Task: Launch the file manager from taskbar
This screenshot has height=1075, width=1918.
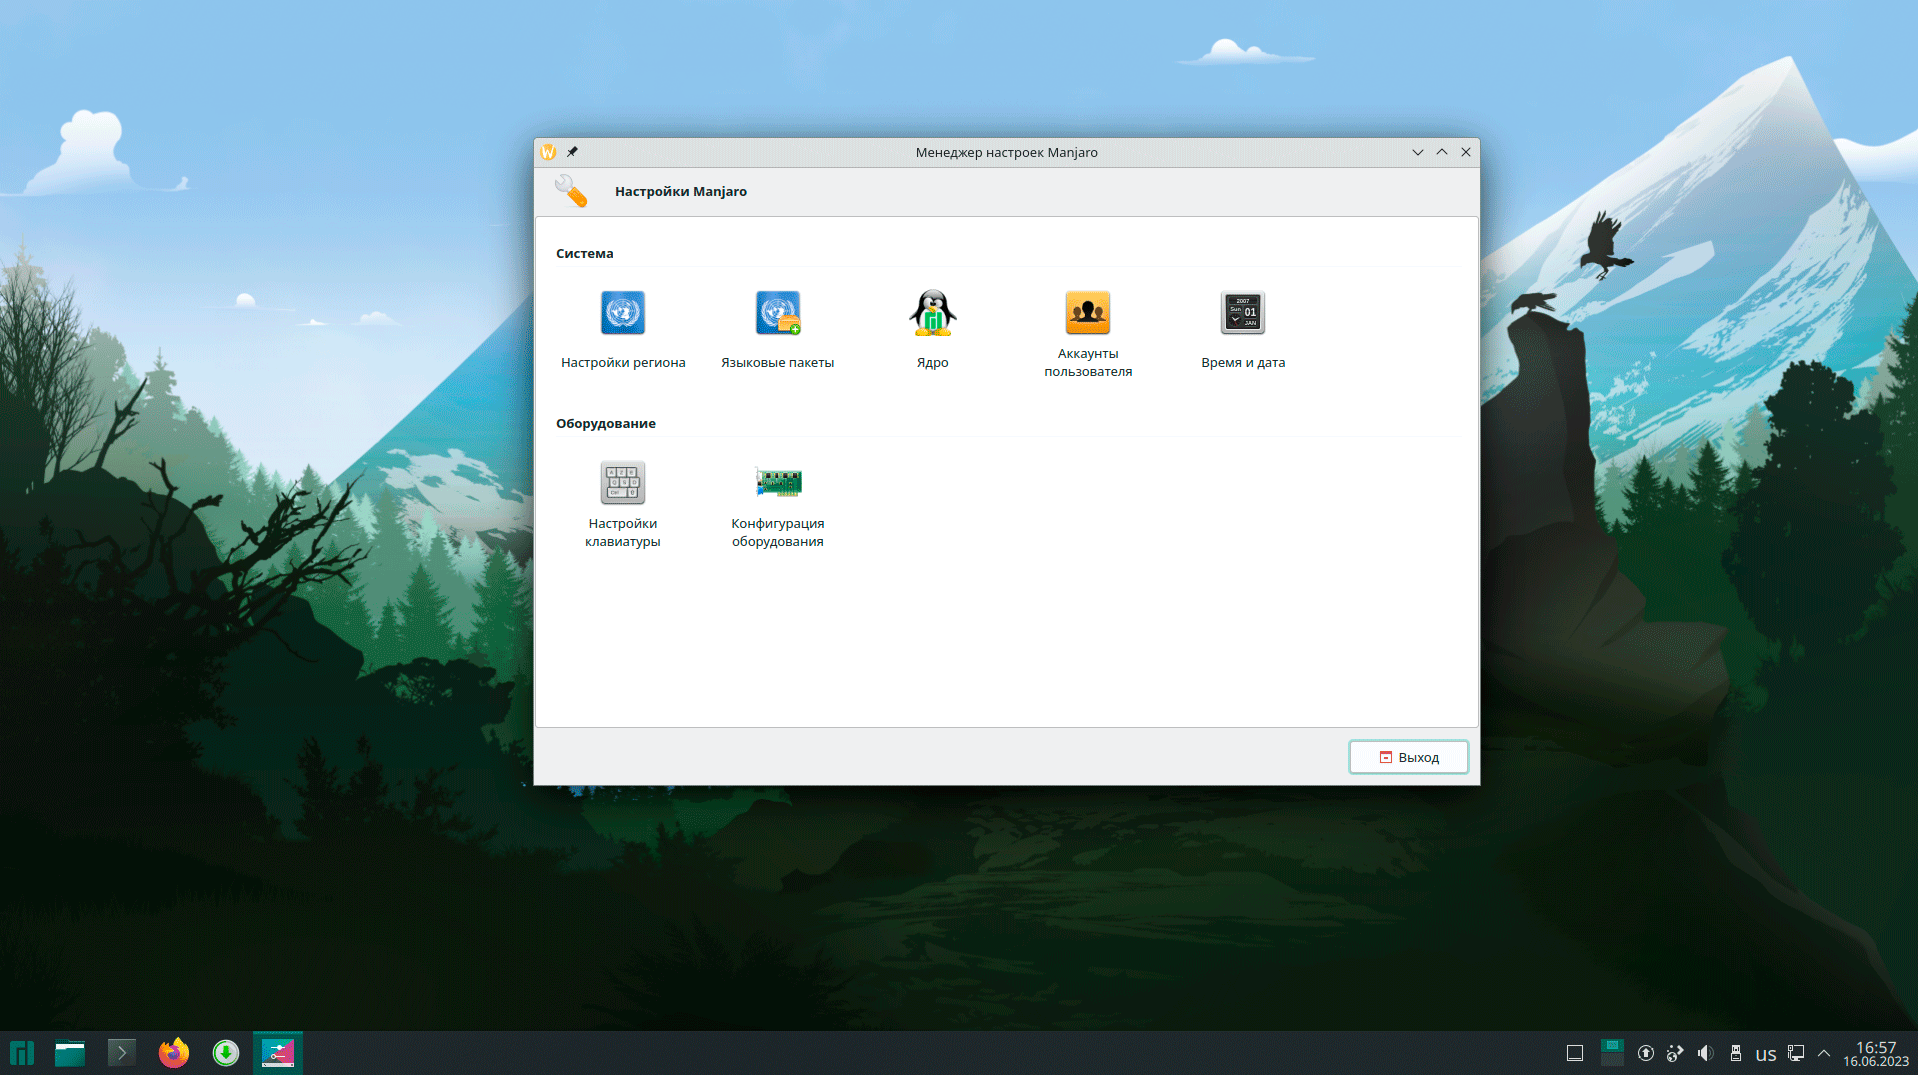Action: [x=70, y=1053]
